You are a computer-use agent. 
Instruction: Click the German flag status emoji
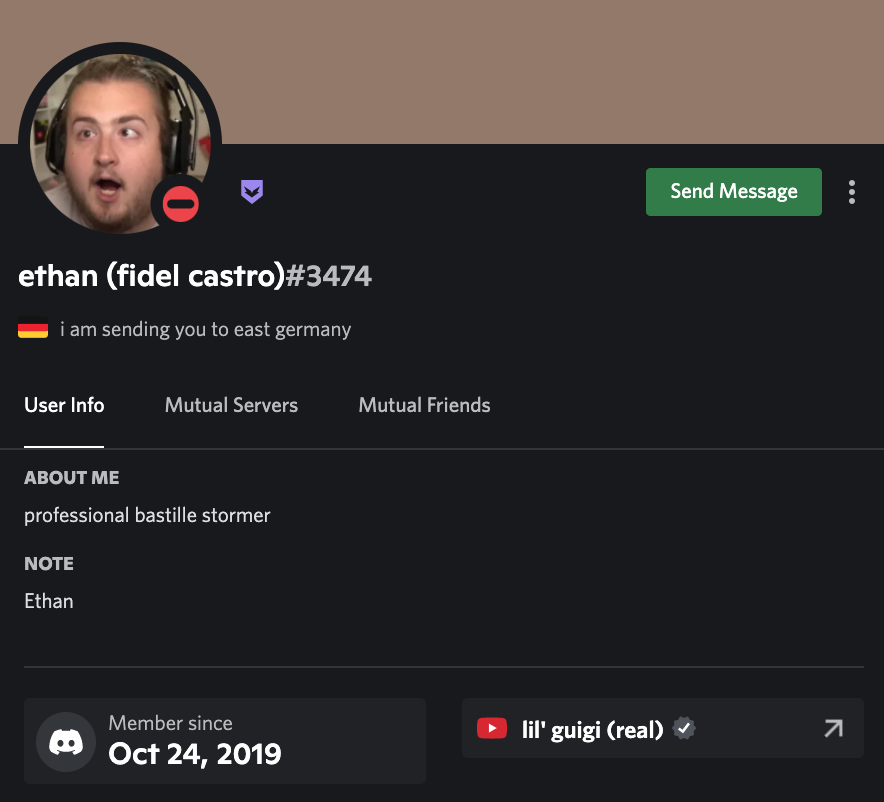tap(33, 329)
